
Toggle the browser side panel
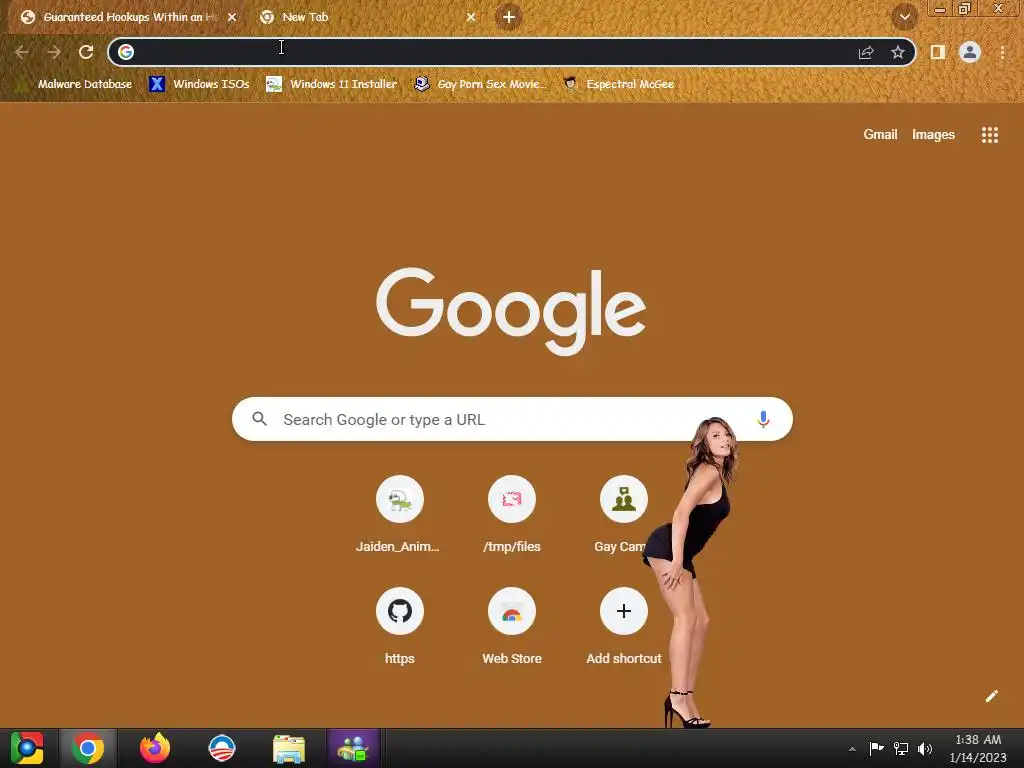tap(938, 52)
